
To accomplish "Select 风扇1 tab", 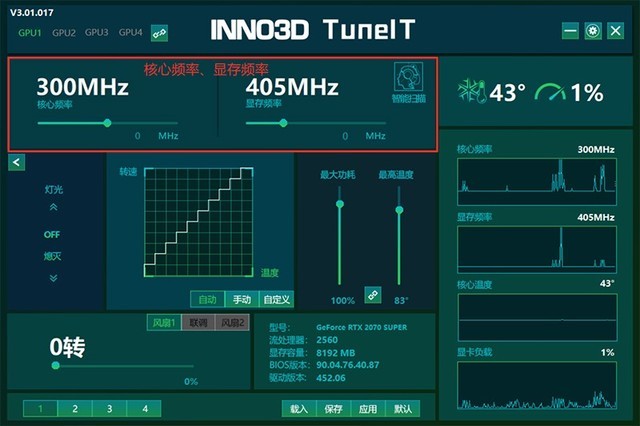I will tap(164, 323).
